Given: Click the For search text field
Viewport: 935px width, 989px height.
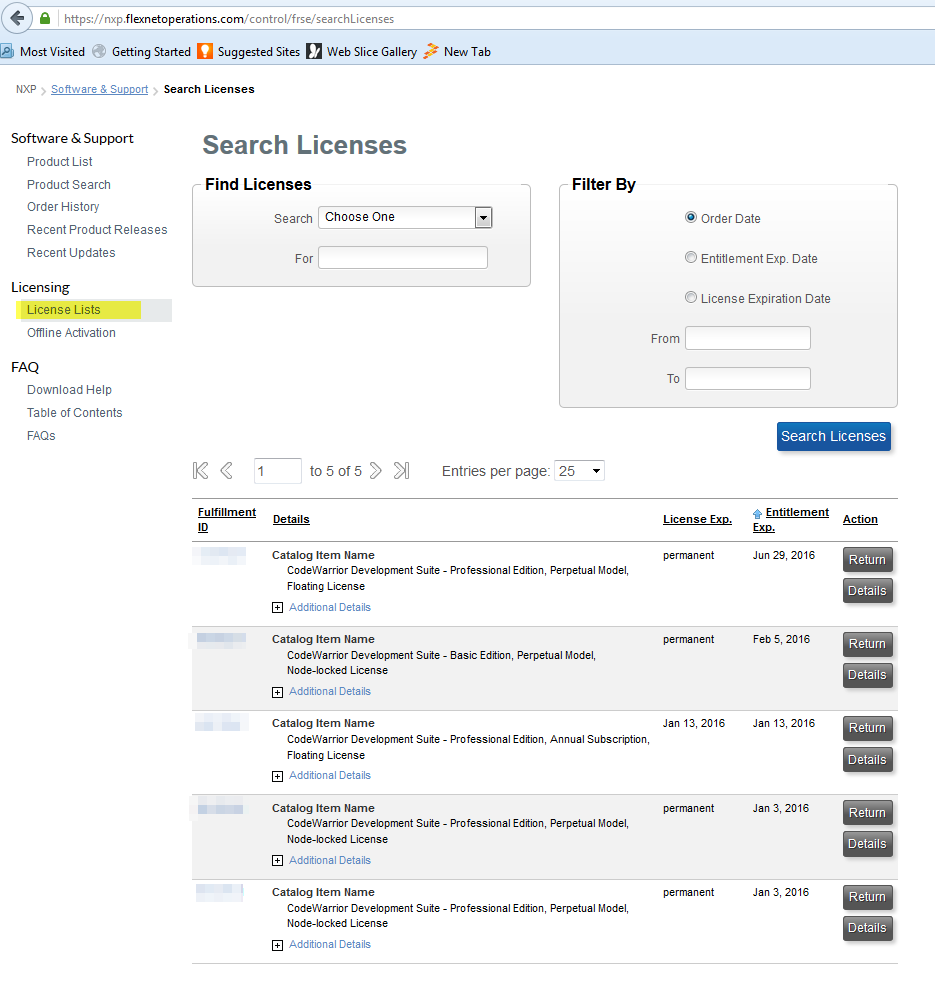Looking at the screenshot, I should 403,257.
